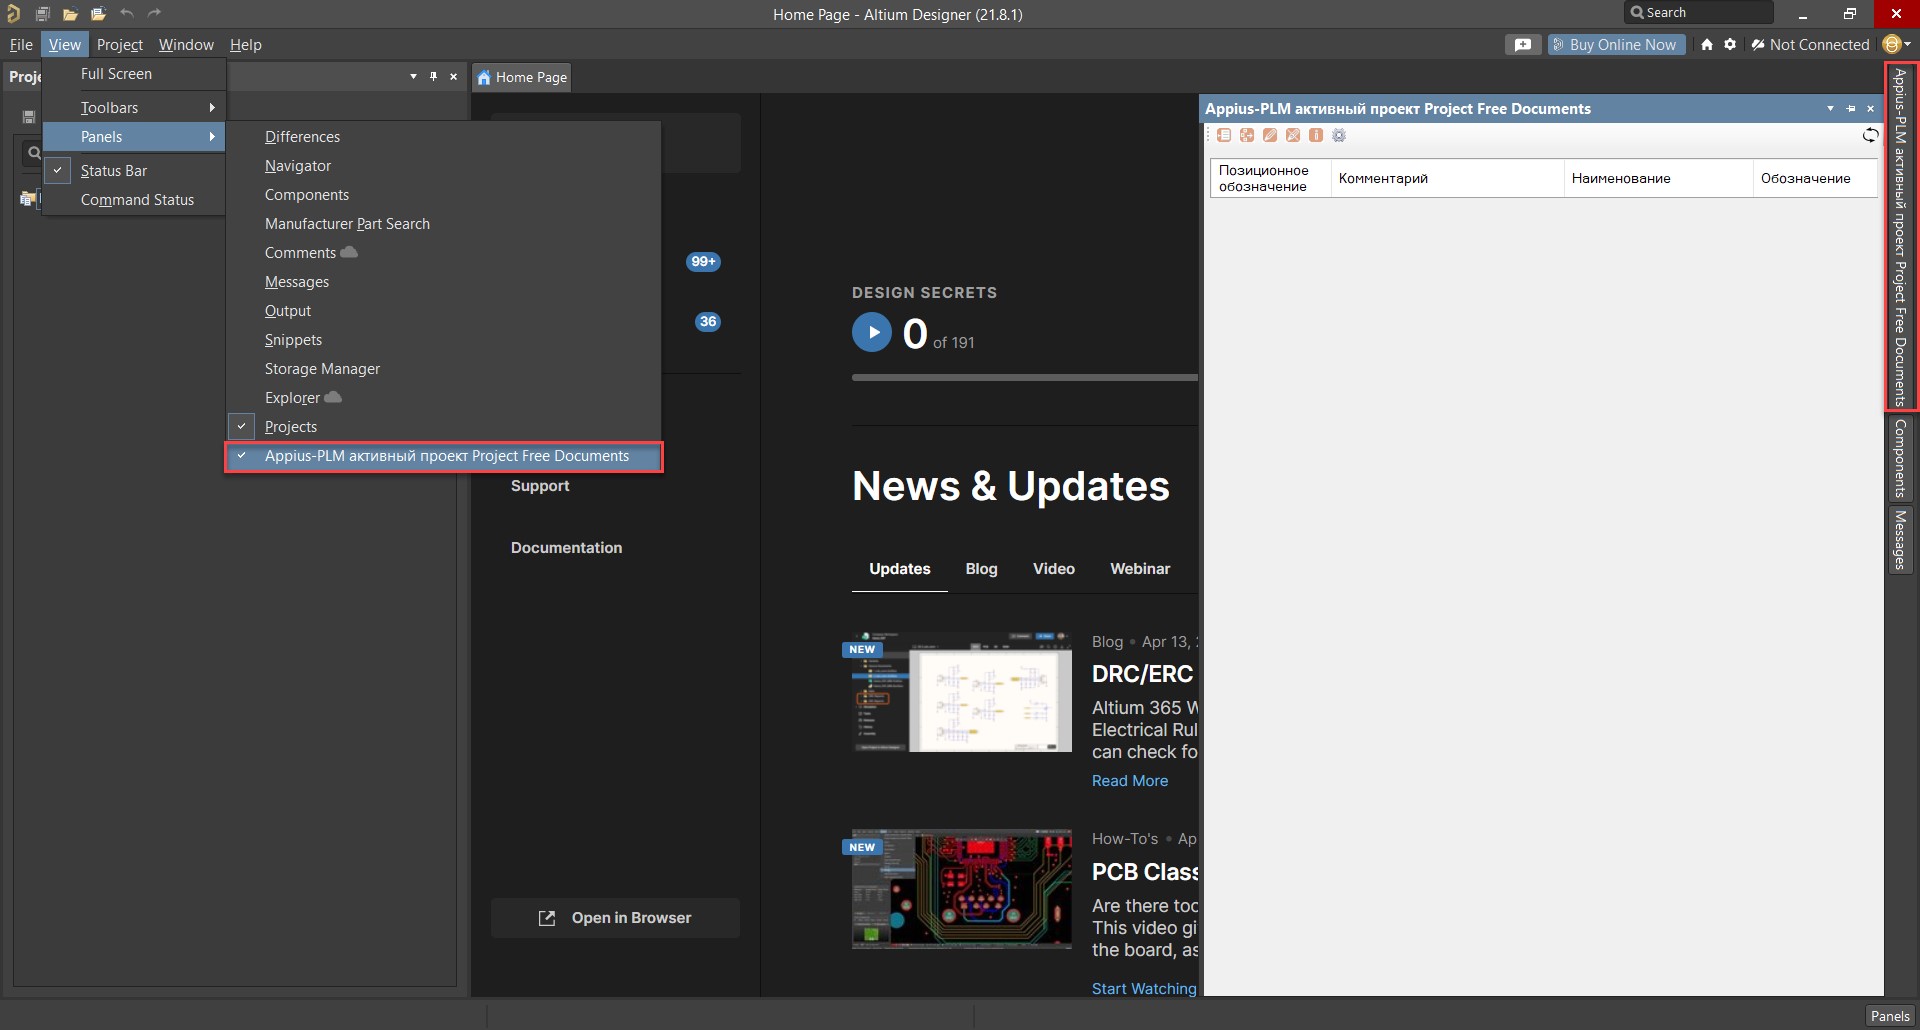Screen dimensions: 1920x1030
Task: Click the undo arrow icon
Action: [x=126, y=14]
